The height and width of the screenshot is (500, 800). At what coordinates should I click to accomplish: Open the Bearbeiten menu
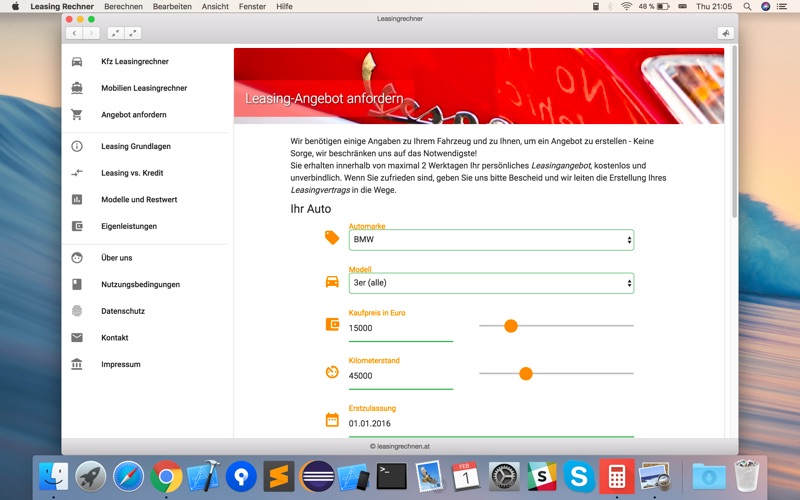click(172, 6)
